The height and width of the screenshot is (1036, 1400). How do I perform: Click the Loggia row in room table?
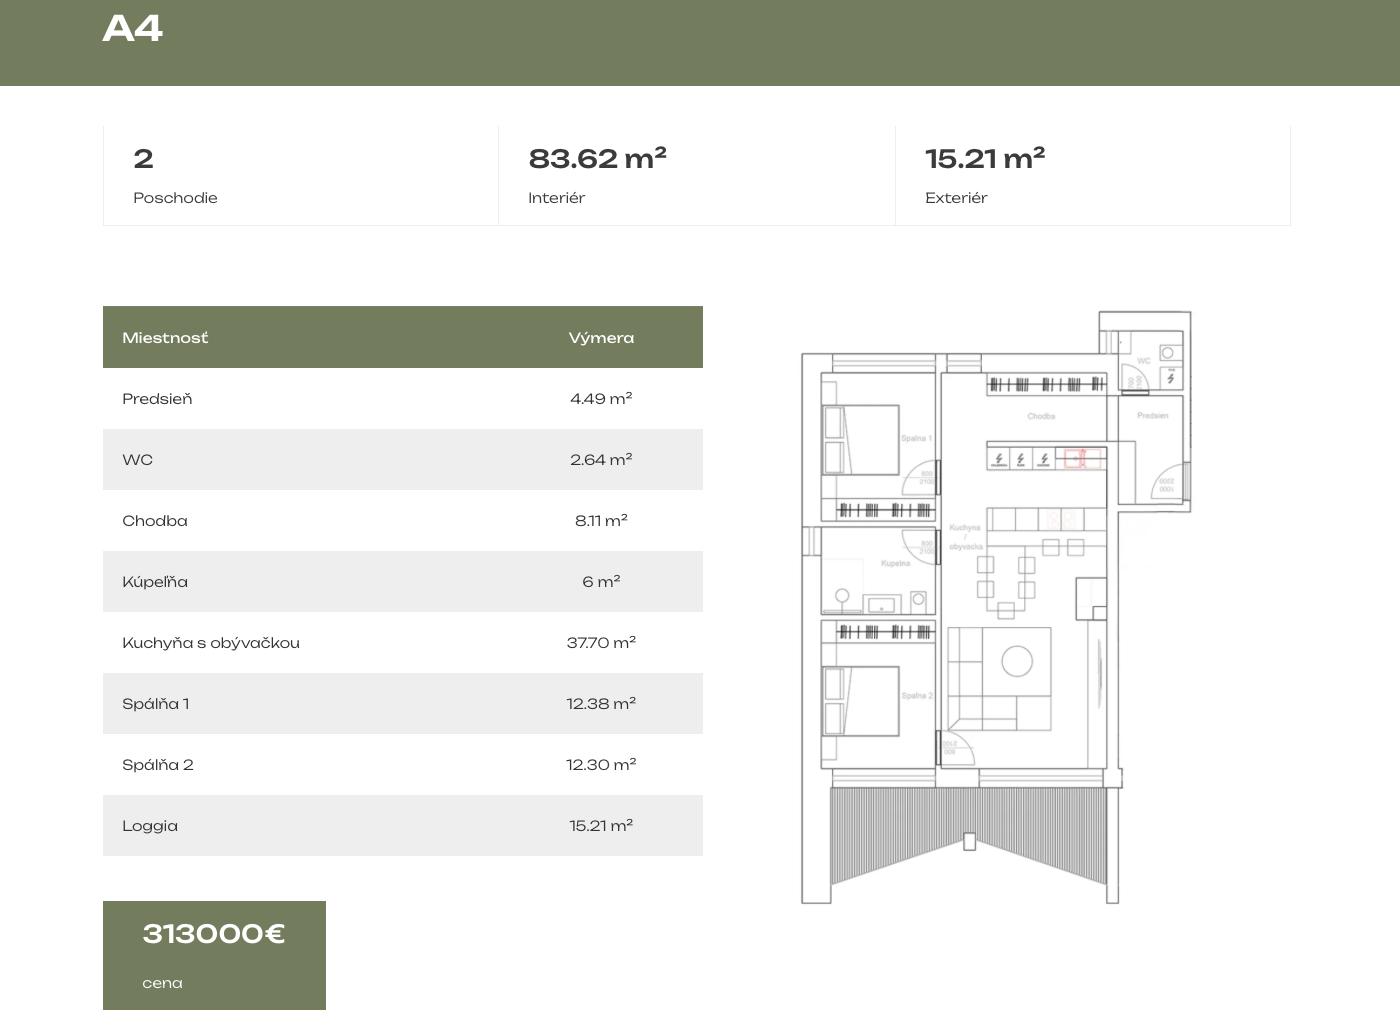coord(402,825)
